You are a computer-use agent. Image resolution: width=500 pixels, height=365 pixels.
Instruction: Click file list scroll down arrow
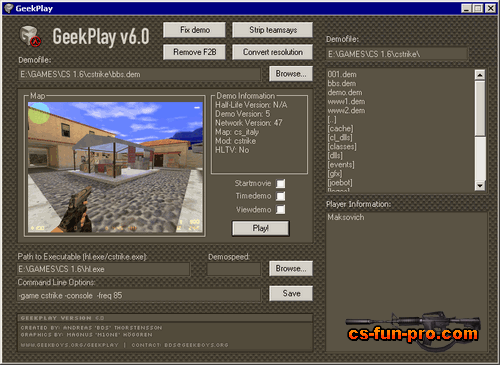(480, 186)
